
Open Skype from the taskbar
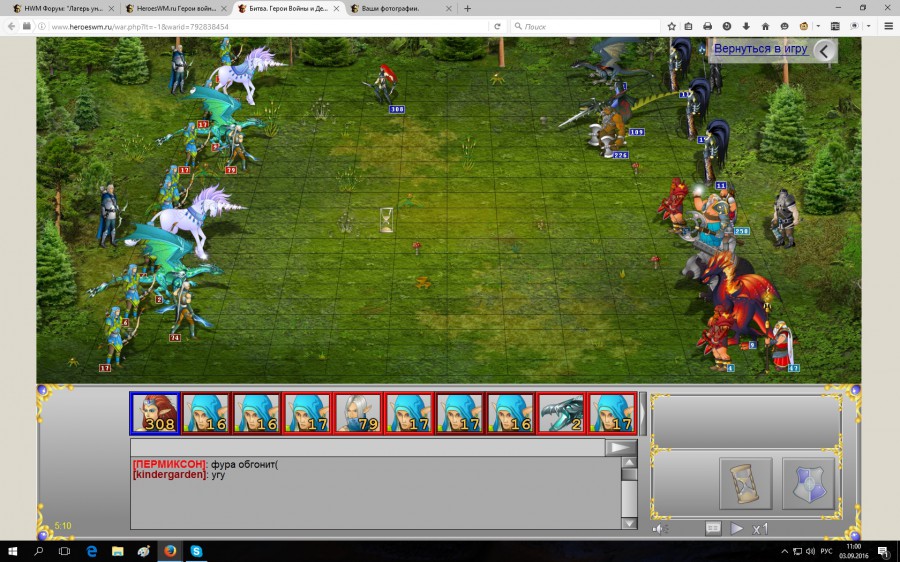[196, 551]
